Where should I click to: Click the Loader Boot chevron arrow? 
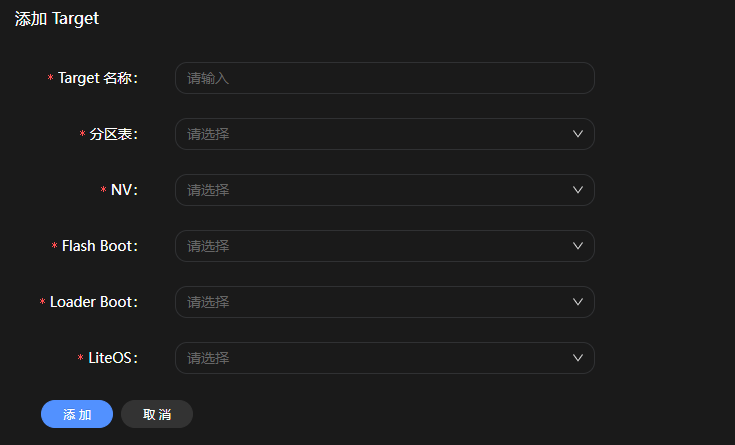click(x=578, y=302)
